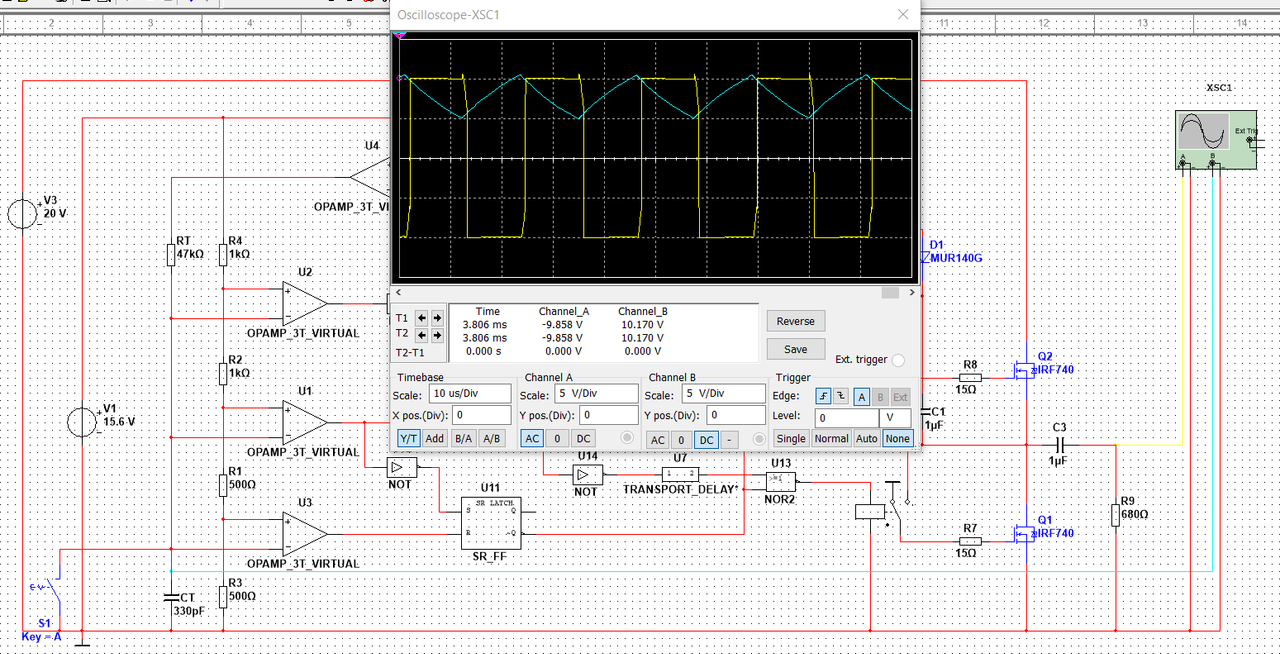Select the U3 op-amp on the schematic
1280x654 pixels.
click(x=306, y=533)
